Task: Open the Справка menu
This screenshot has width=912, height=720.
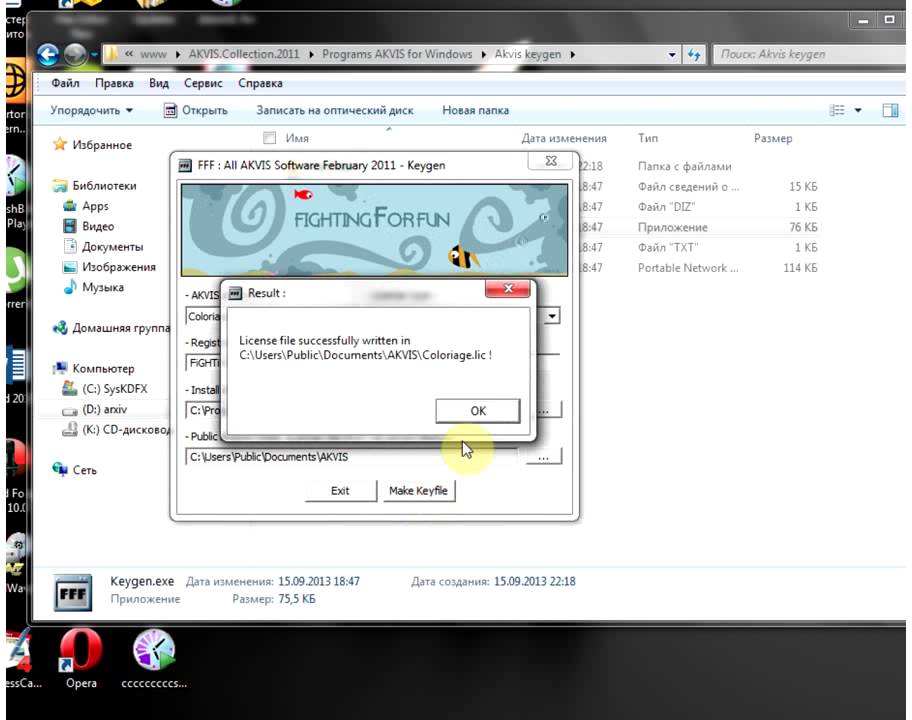Action: point(260,83)
